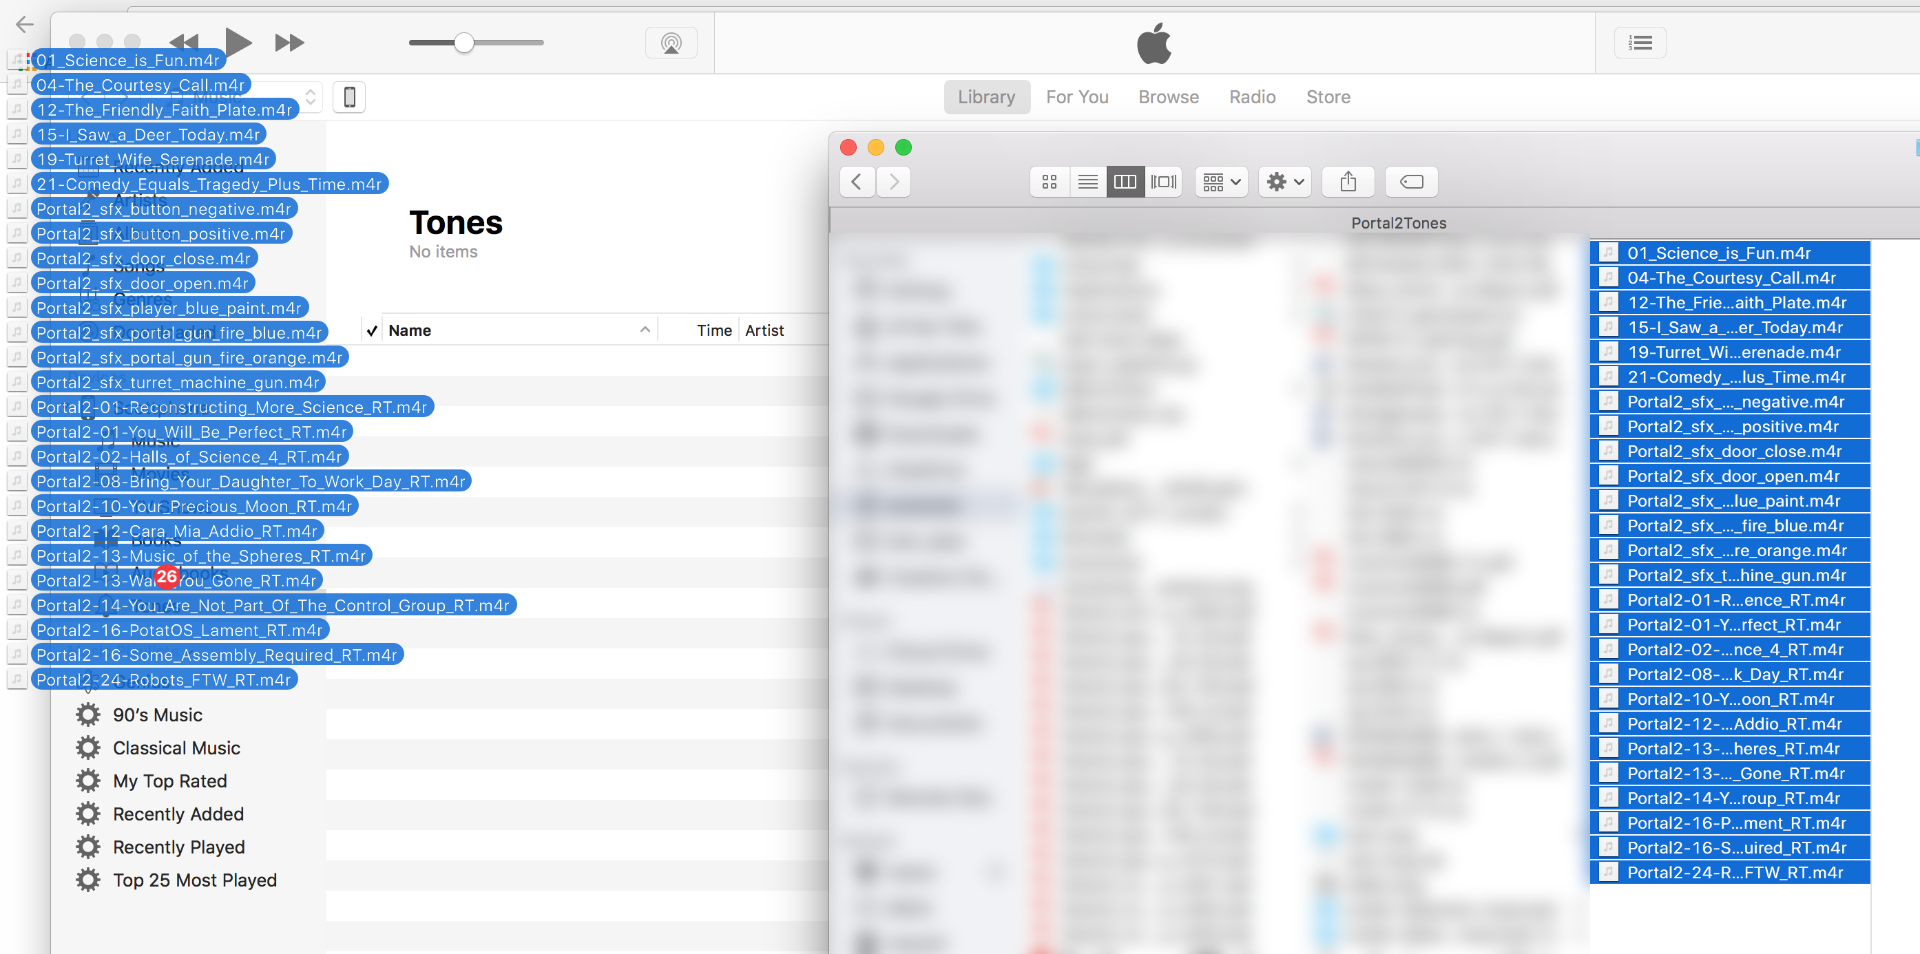1920x954 pixels.
Task: Select 15-I_Saw_a_...er_Today.m4r in Finder
Action: [x=1730, y=328]
